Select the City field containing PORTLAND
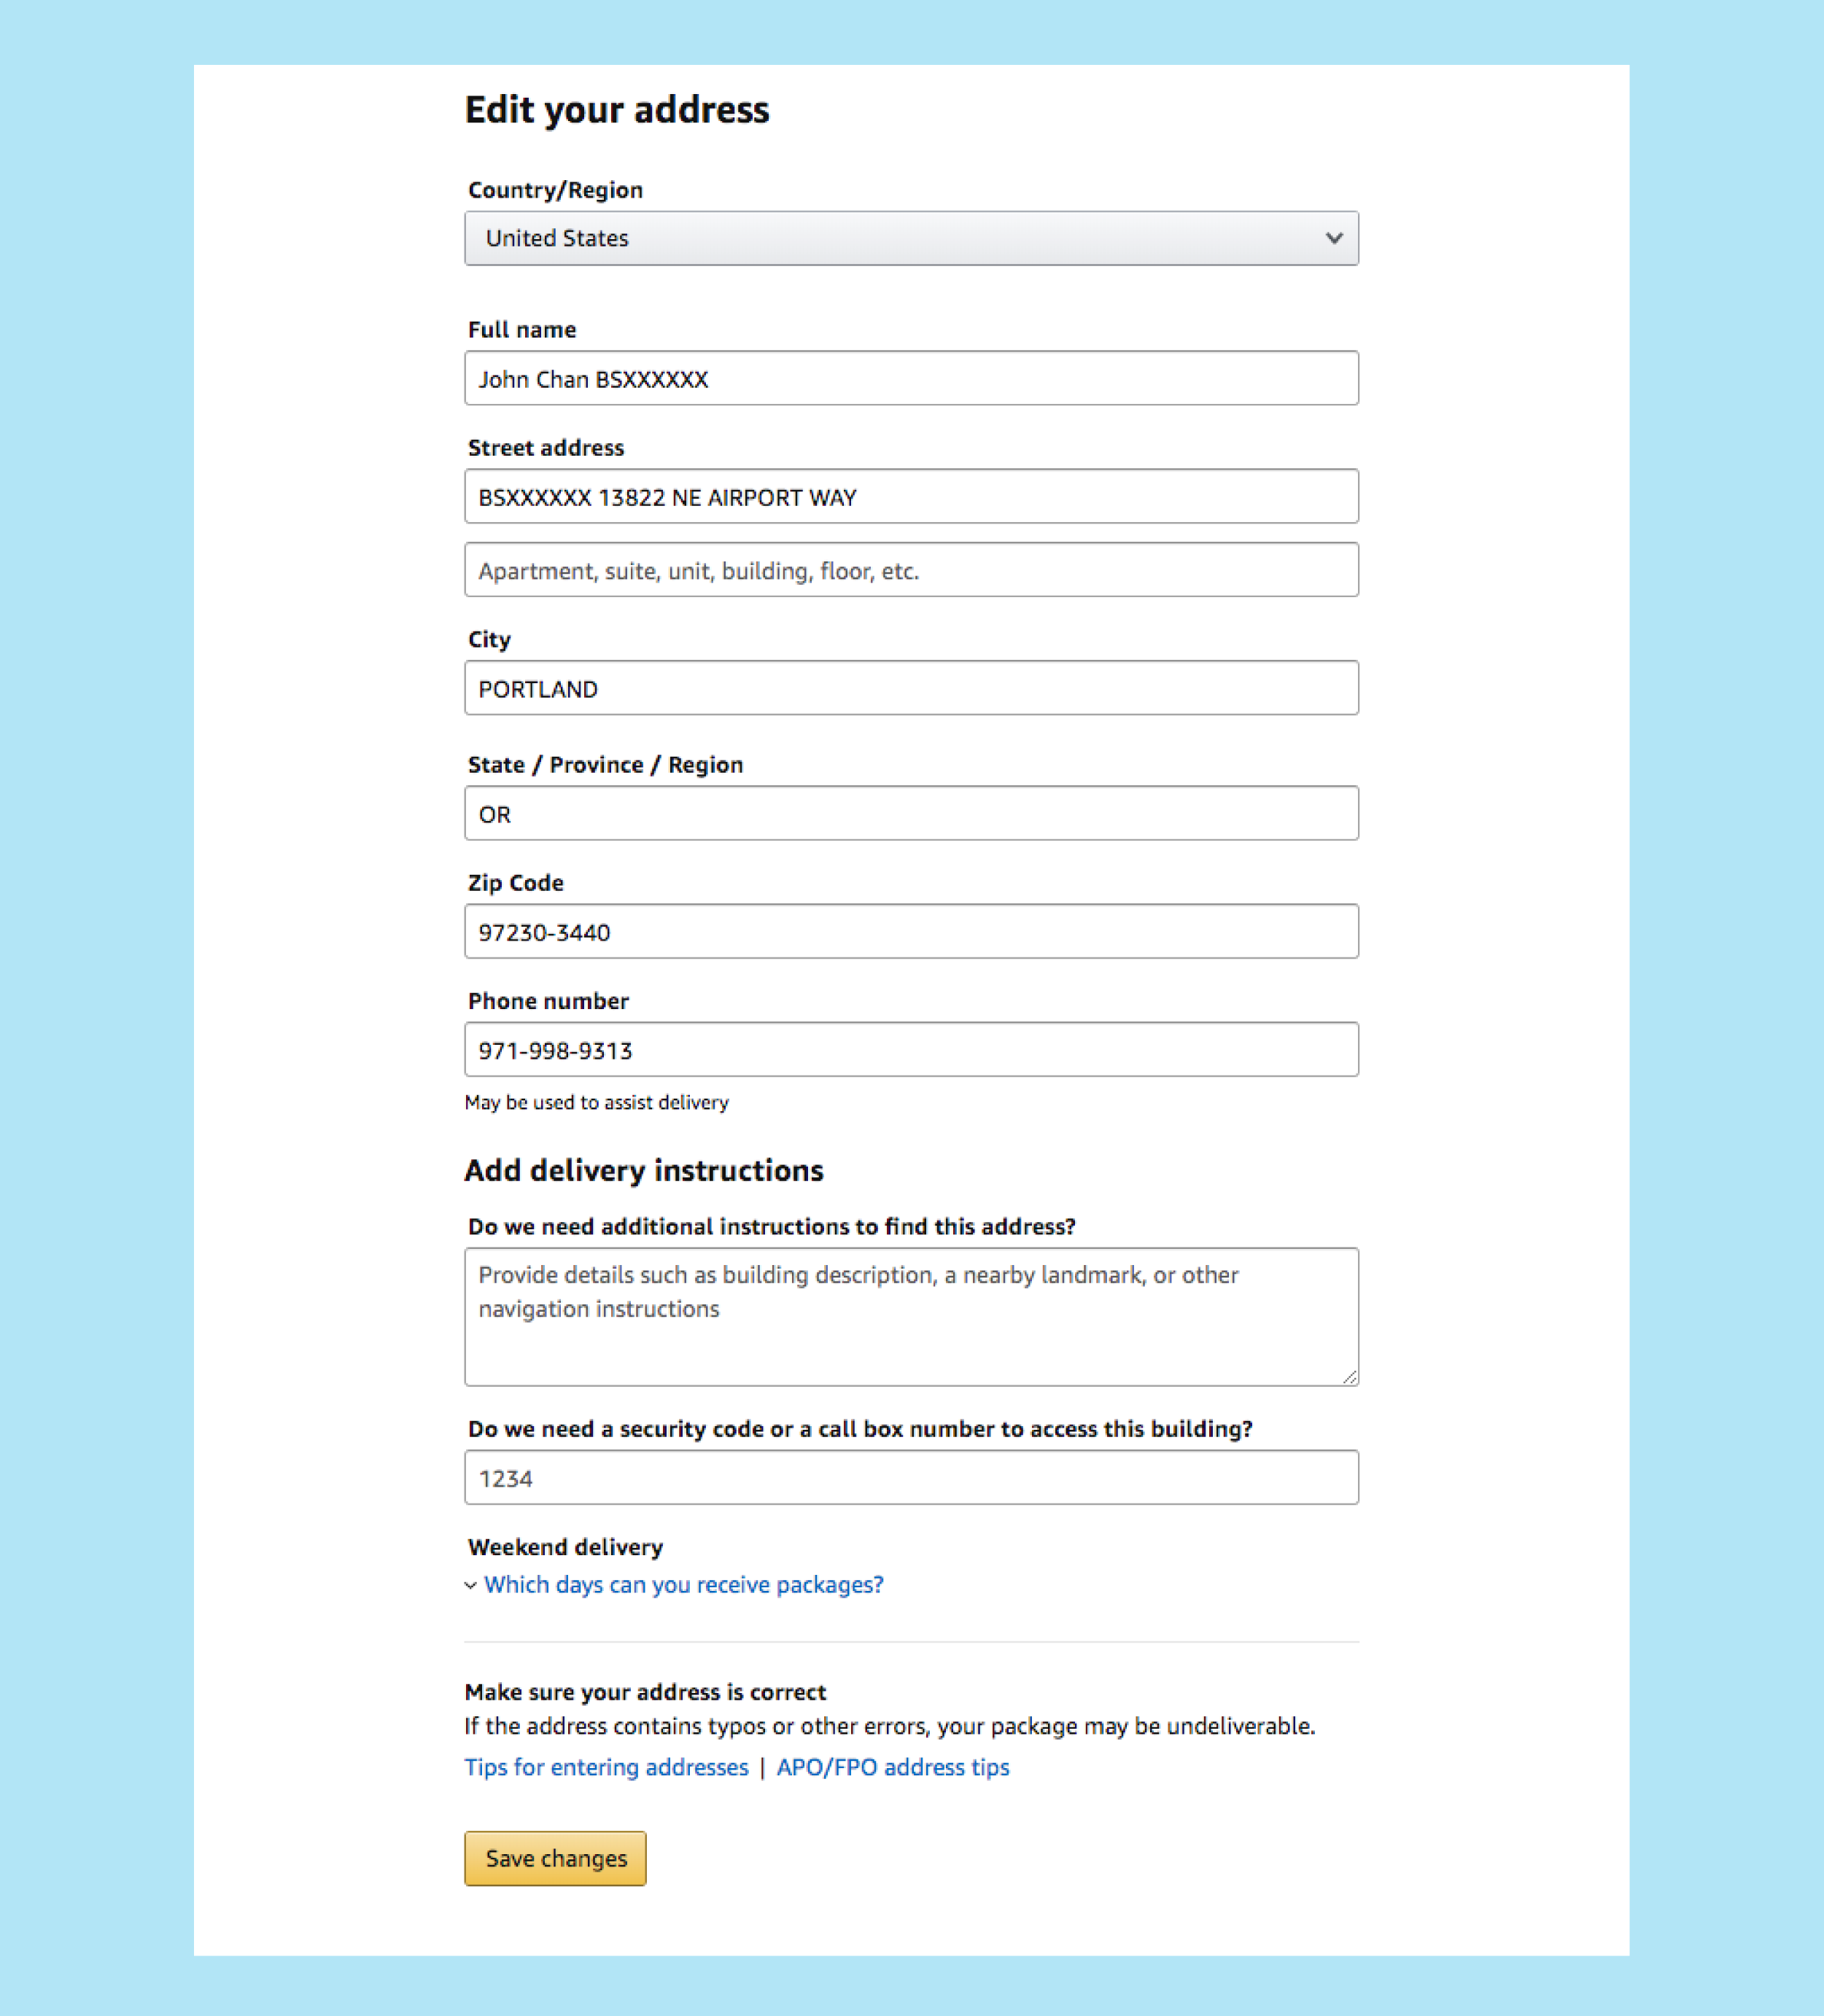The image size is (1824, 2016). (x=910, y=688)
